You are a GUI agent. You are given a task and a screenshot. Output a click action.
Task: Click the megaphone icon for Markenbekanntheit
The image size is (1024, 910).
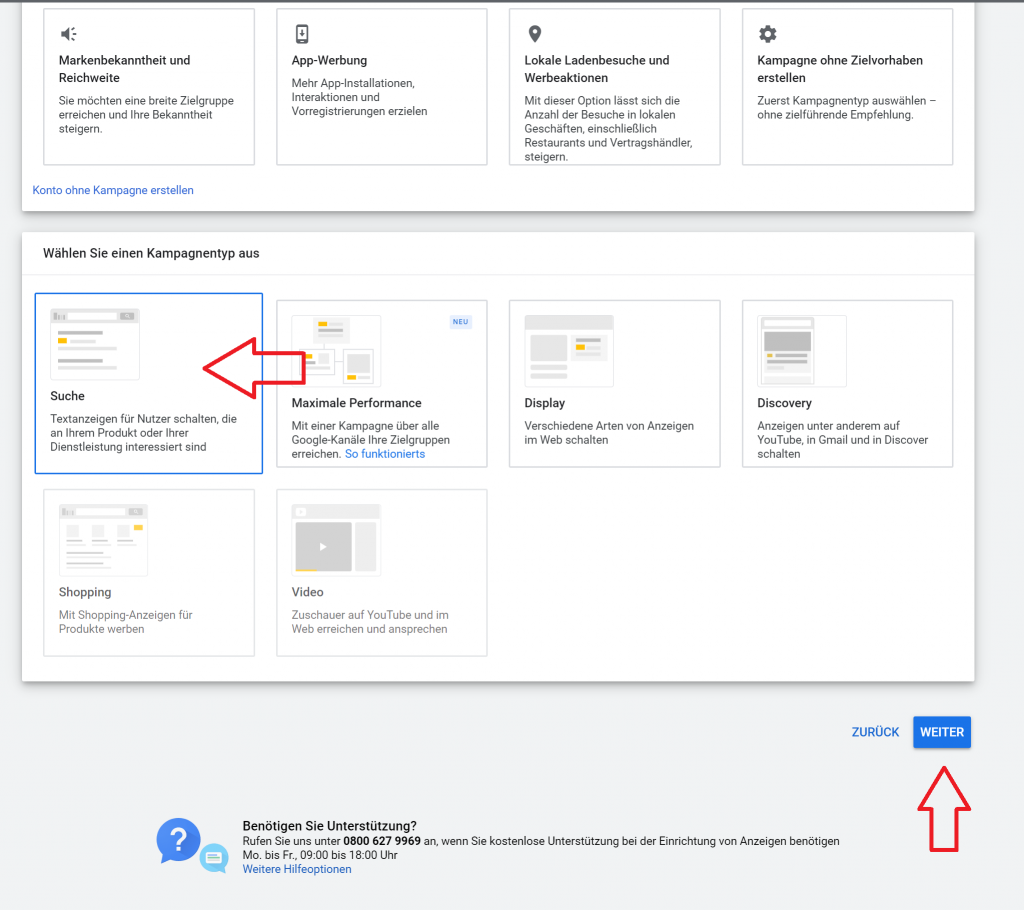pyautogui.click(x=68, y=34)
